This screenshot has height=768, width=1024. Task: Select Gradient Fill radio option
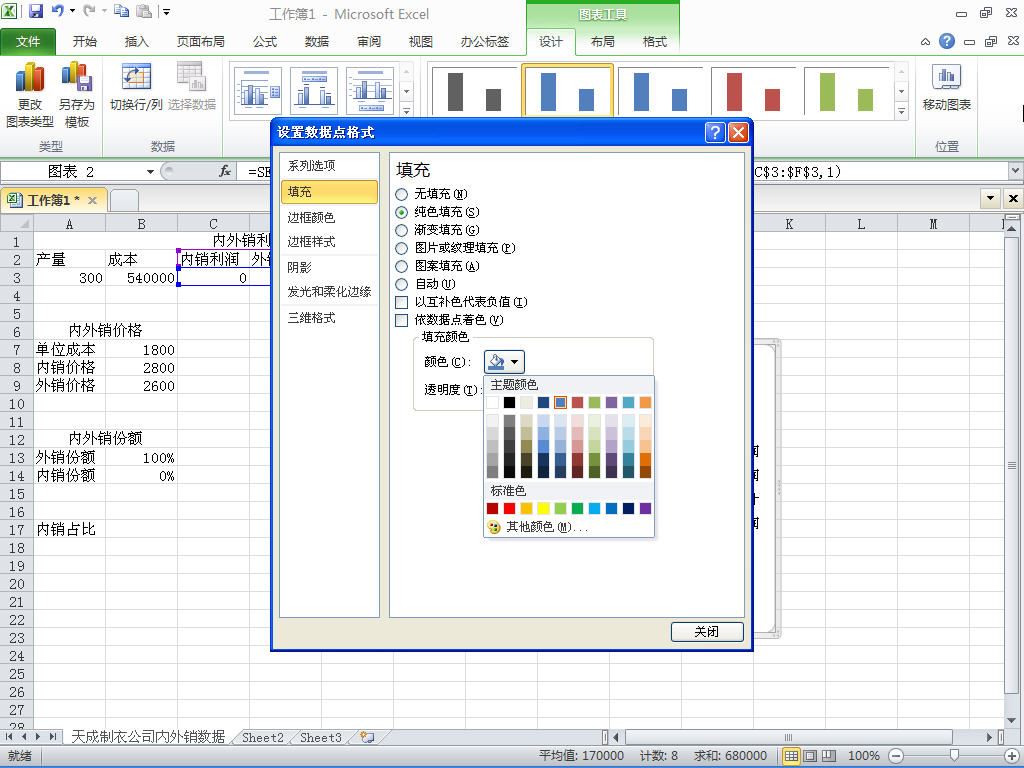(402, 230)
